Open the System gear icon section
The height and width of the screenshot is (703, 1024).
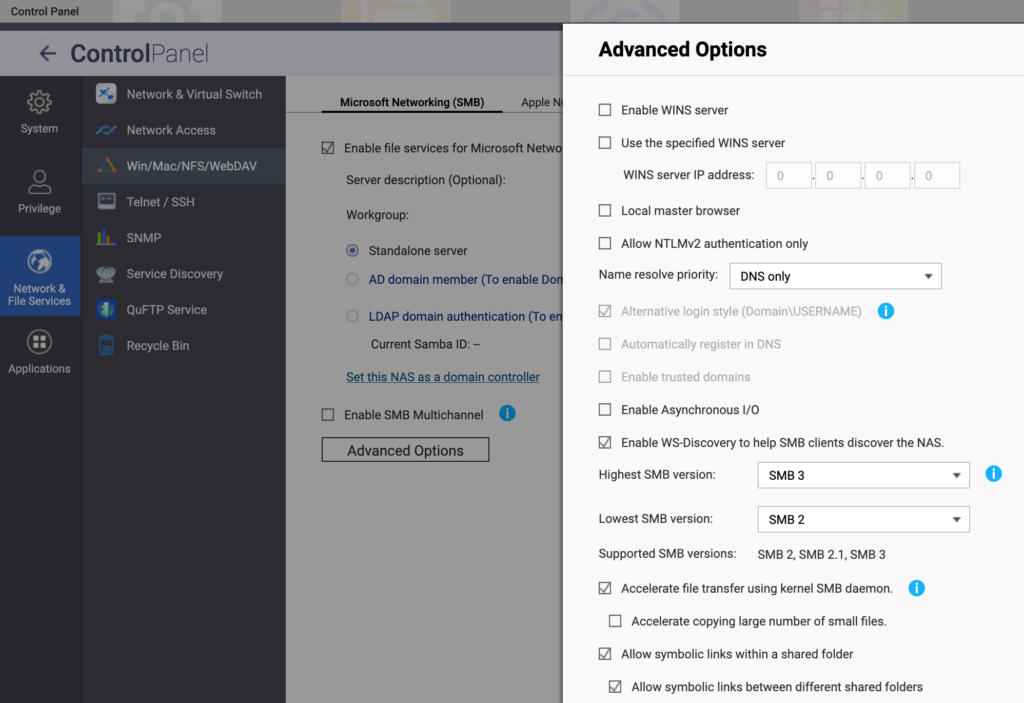pyautogui.click(x=40, y=111)
